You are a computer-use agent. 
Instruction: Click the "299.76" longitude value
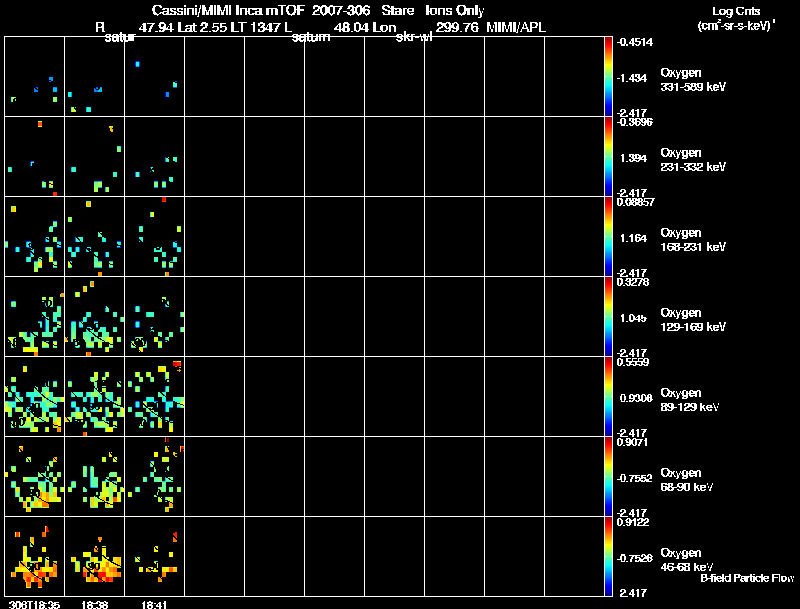tap(457, 28)
